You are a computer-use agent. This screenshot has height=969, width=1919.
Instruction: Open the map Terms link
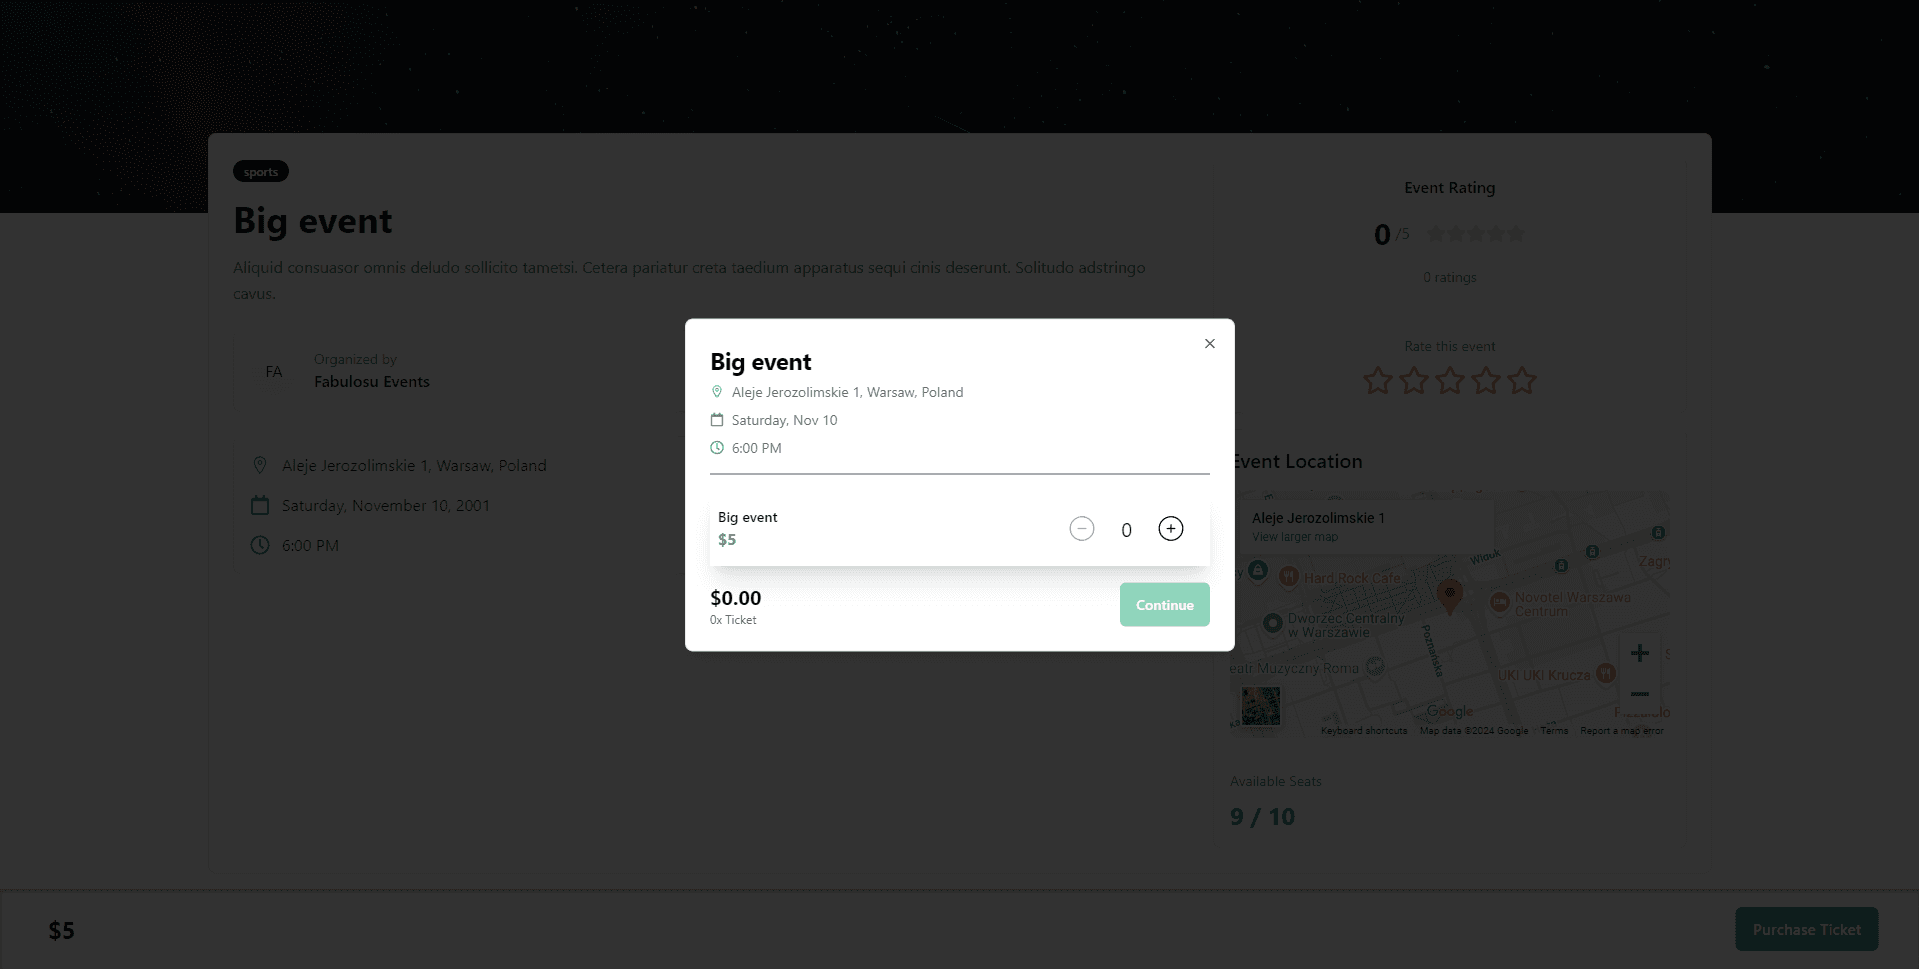1553,731
